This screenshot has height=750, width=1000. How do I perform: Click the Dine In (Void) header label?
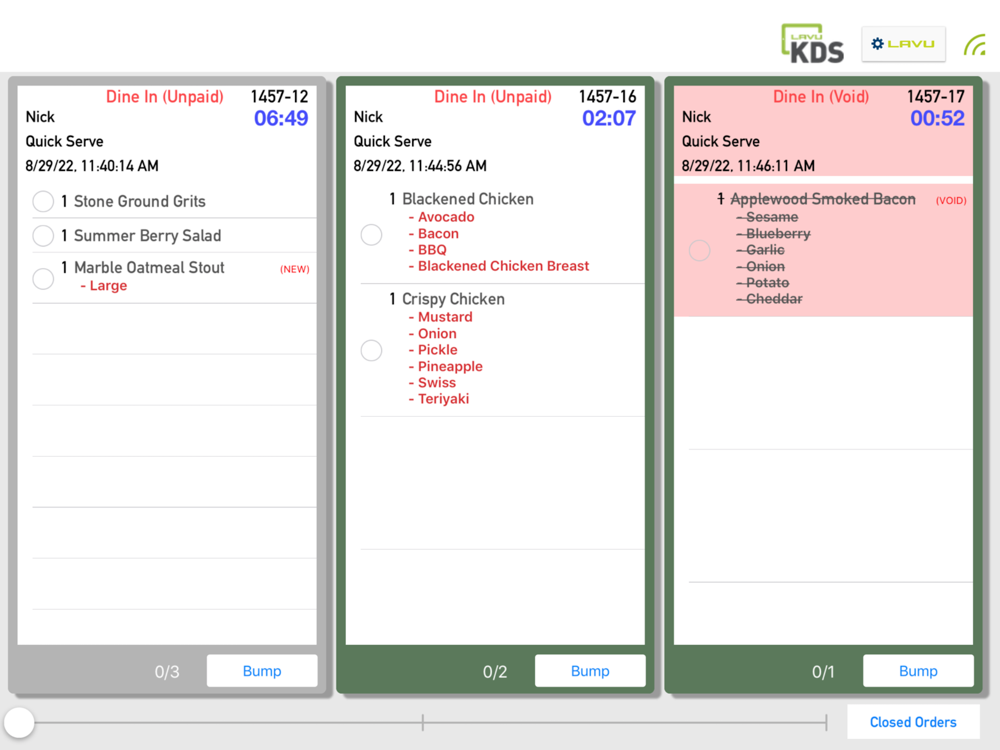821,97
